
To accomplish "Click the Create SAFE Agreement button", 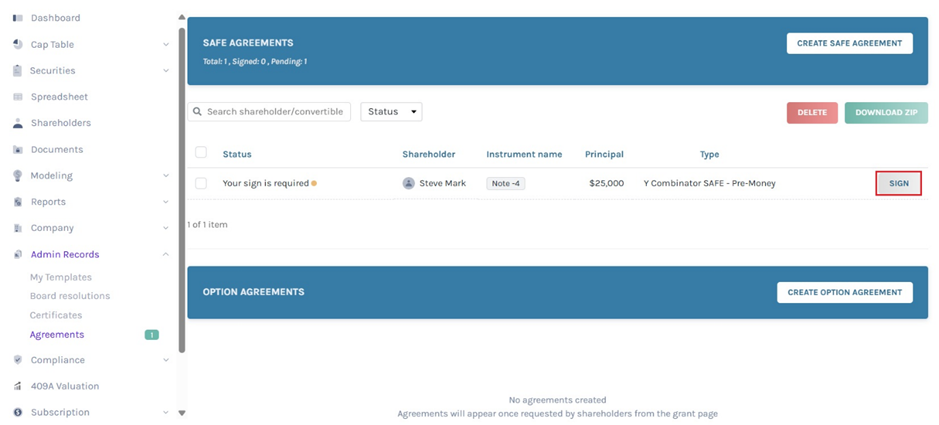I will point(849,43).
